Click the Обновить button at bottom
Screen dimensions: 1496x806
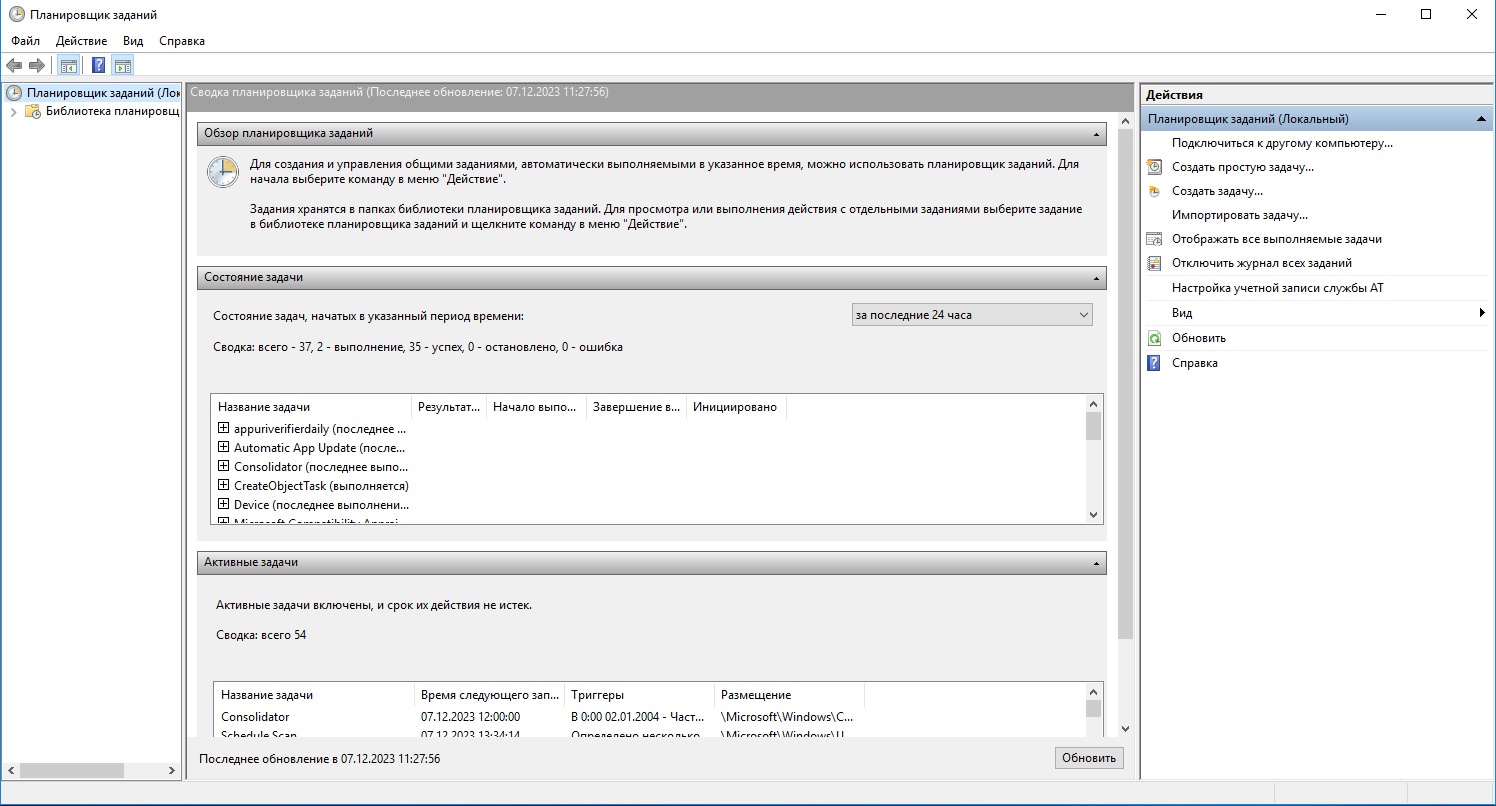click(x=1088, y=758)
